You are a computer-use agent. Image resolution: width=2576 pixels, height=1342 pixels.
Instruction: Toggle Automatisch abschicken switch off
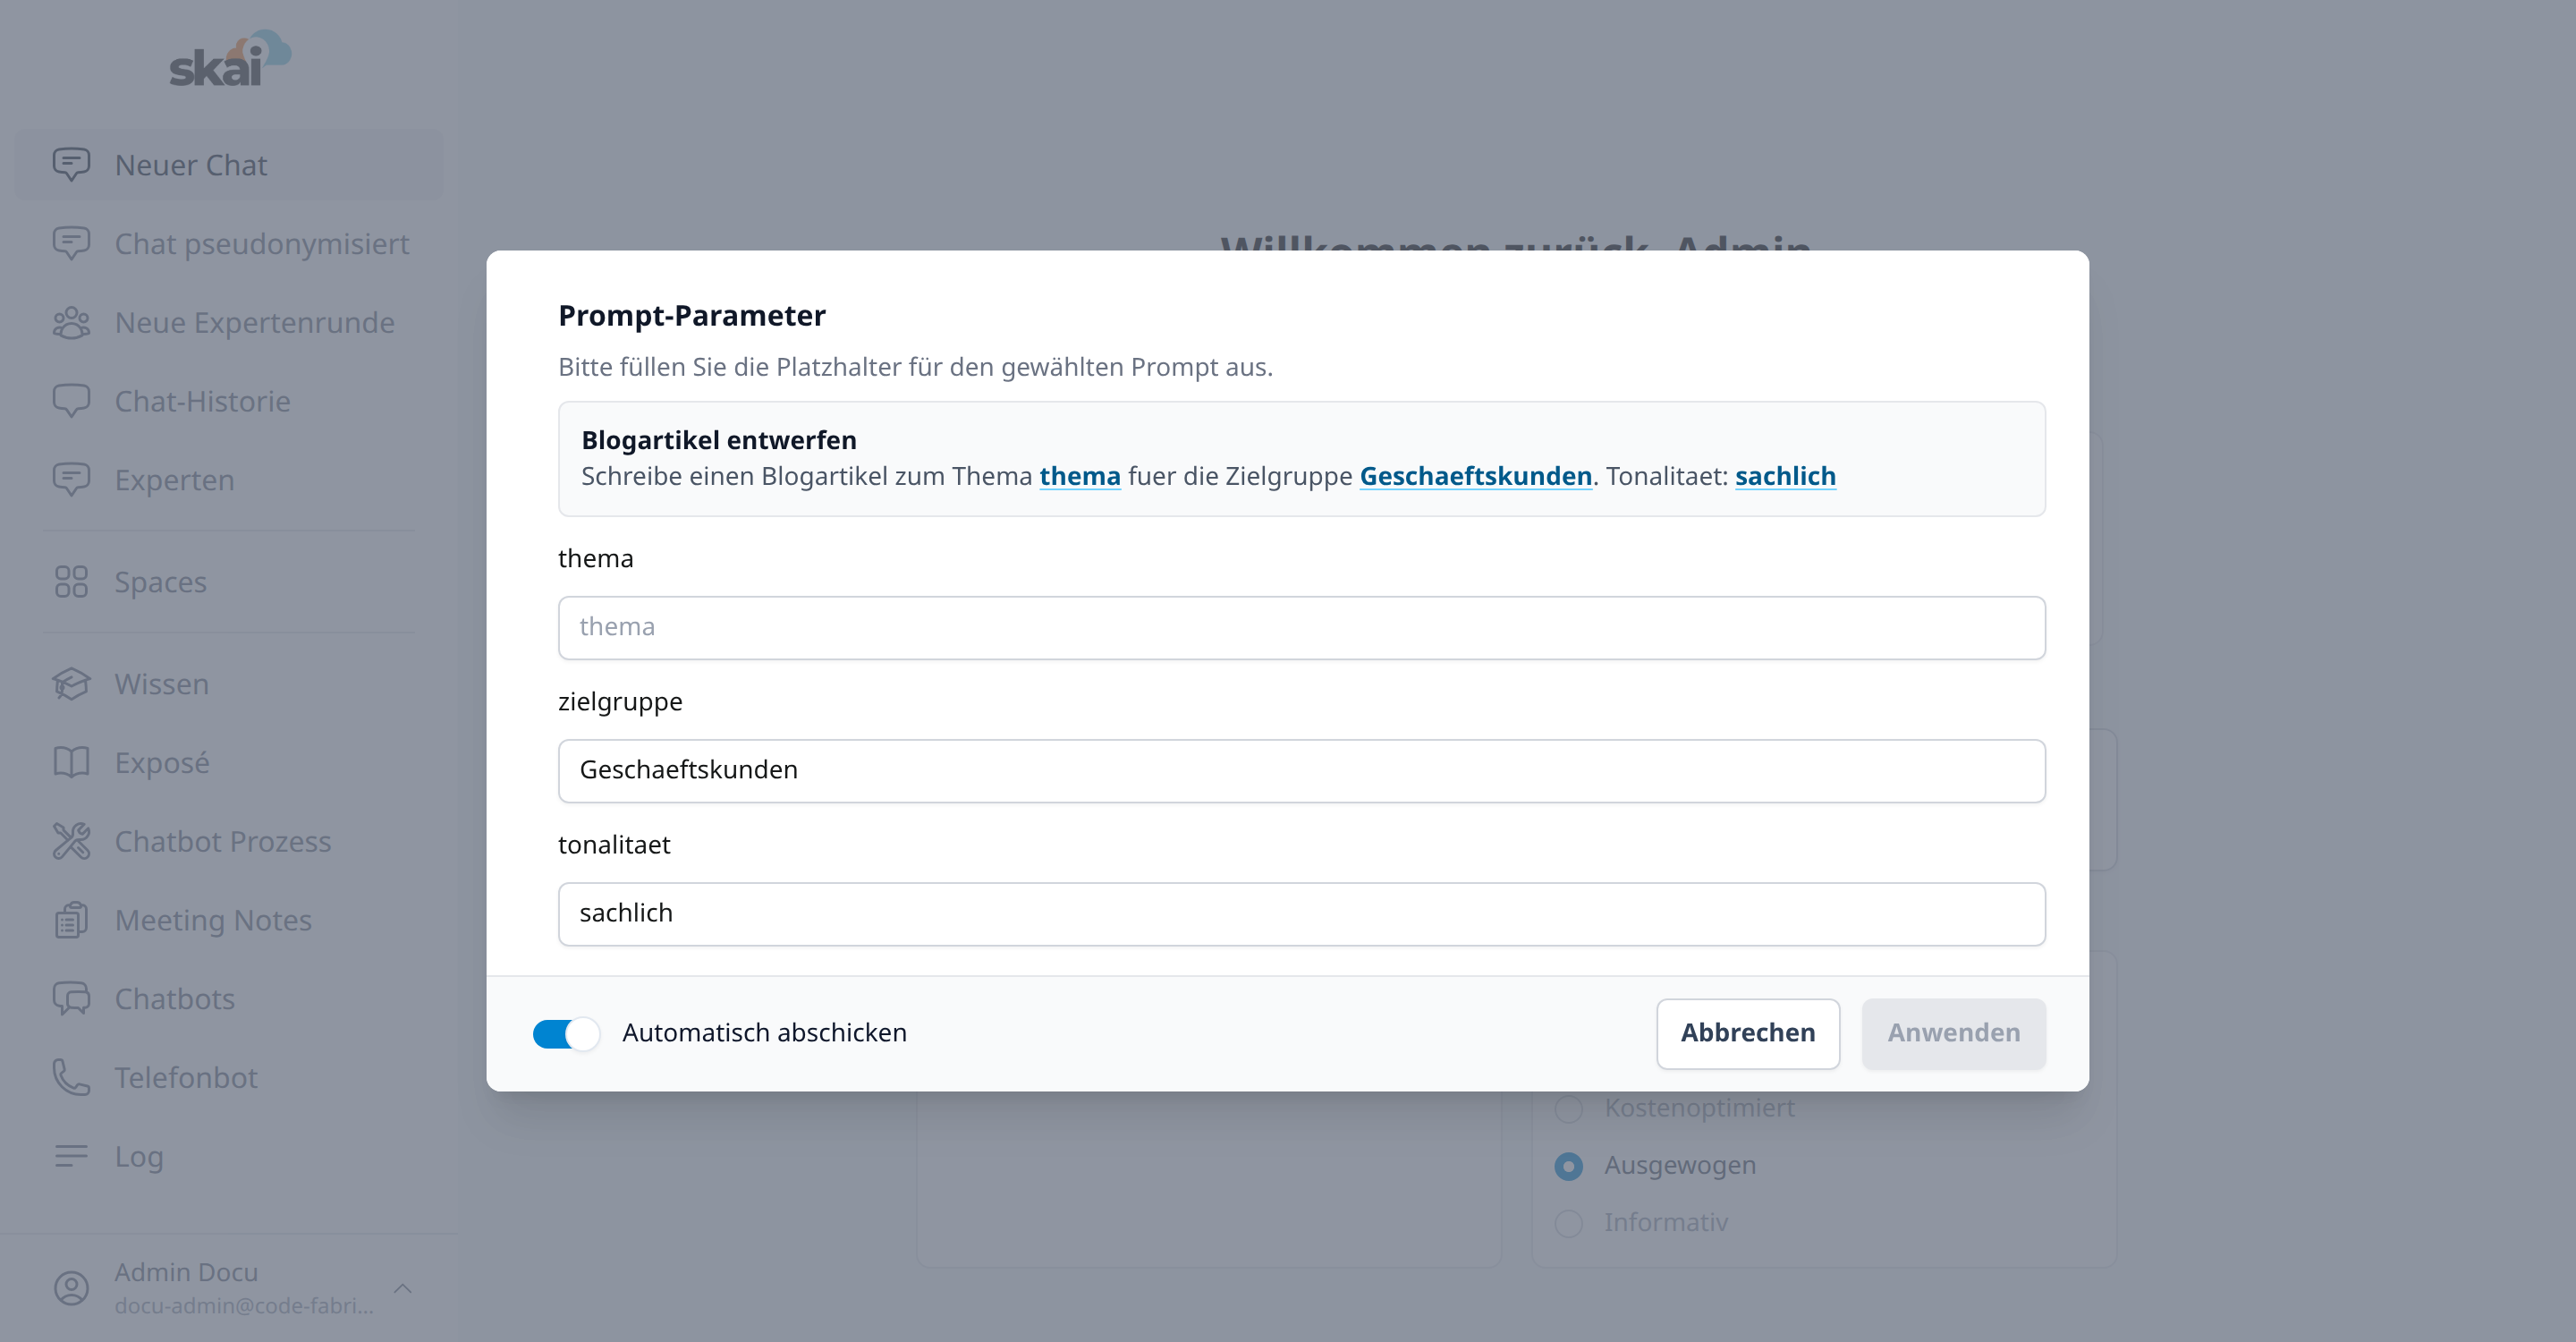[566, 1033]
